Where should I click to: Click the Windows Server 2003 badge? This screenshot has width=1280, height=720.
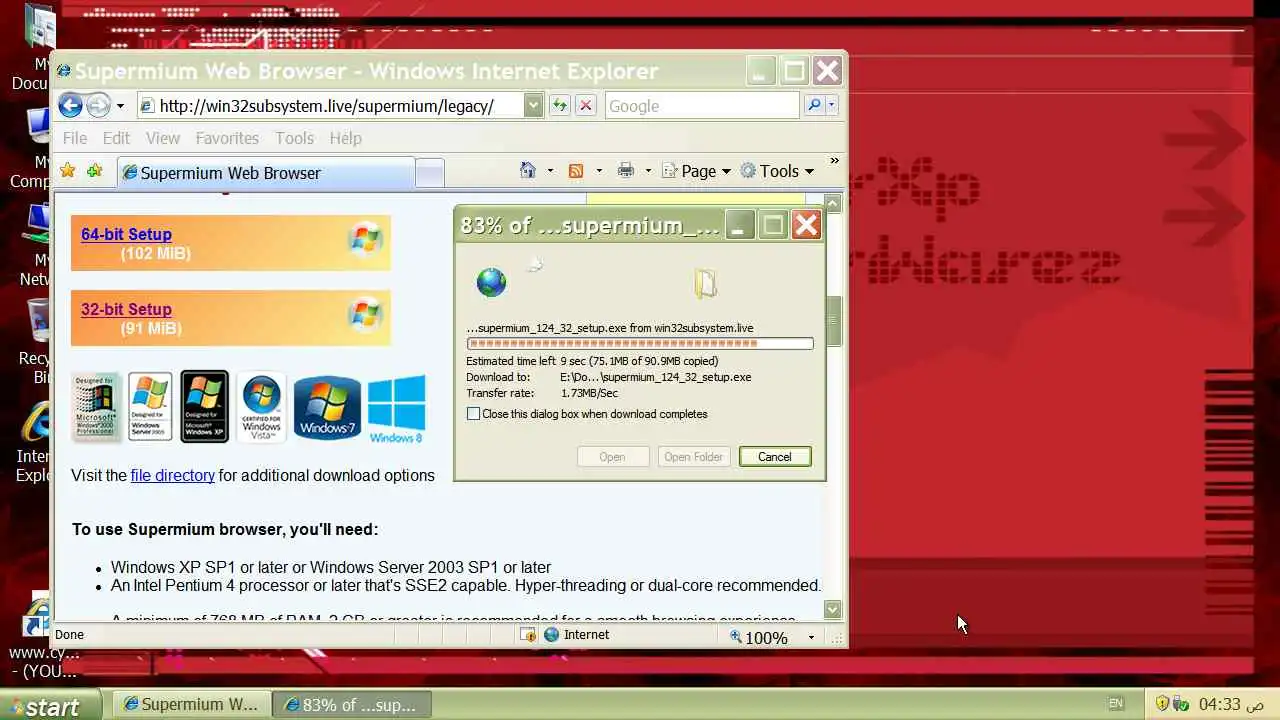[x=150, y=407]
